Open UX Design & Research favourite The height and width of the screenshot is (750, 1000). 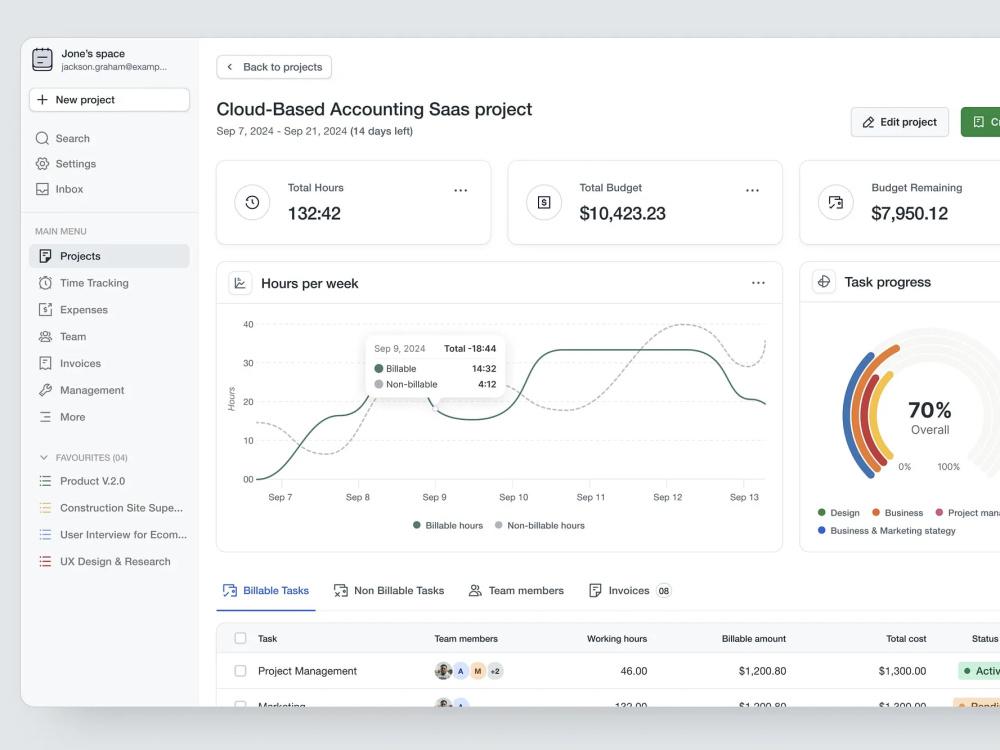click(109, 561)
